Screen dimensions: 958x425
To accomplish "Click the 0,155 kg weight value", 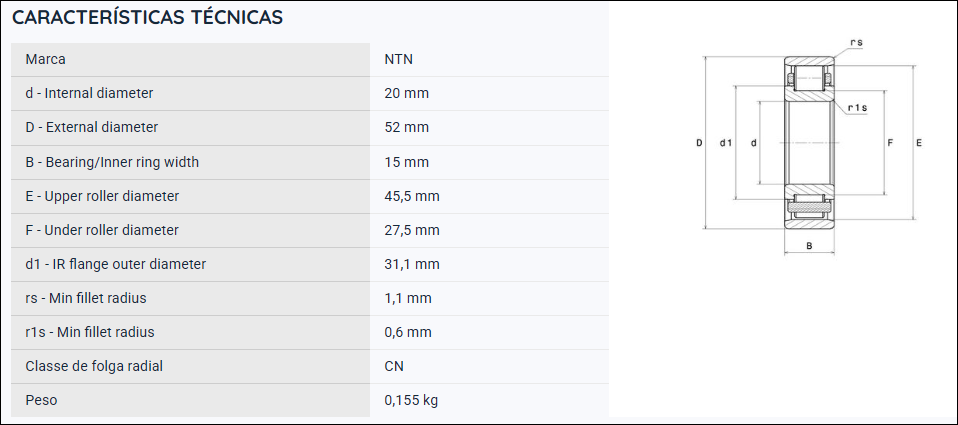I will click(411, 401).
